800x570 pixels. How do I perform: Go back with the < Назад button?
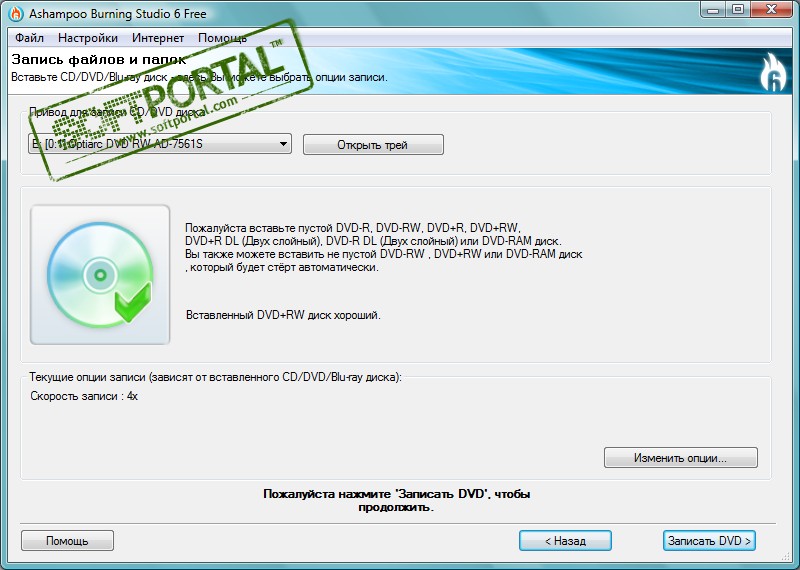pos(565,540)
